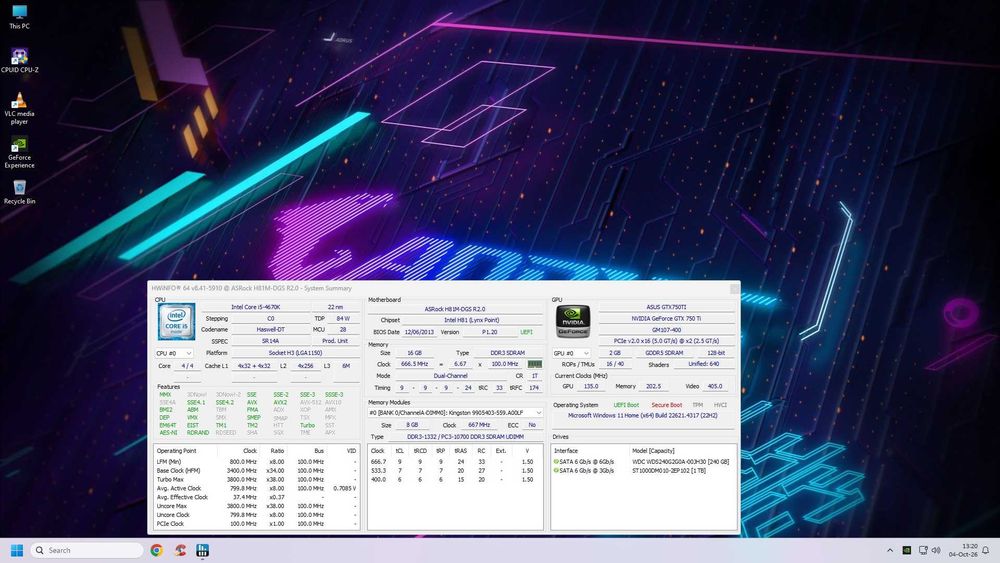Select the PCIe Clock row

[x=257, y=524]
